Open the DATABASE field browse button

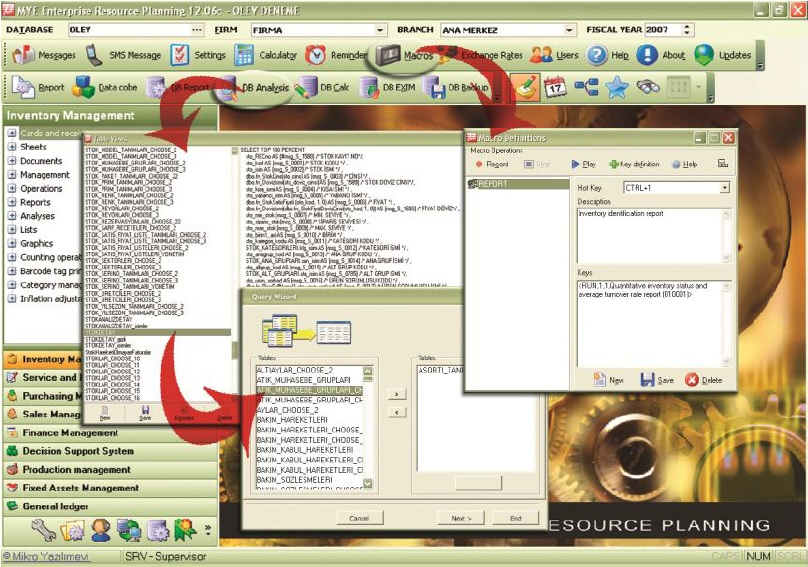(197, 30)
